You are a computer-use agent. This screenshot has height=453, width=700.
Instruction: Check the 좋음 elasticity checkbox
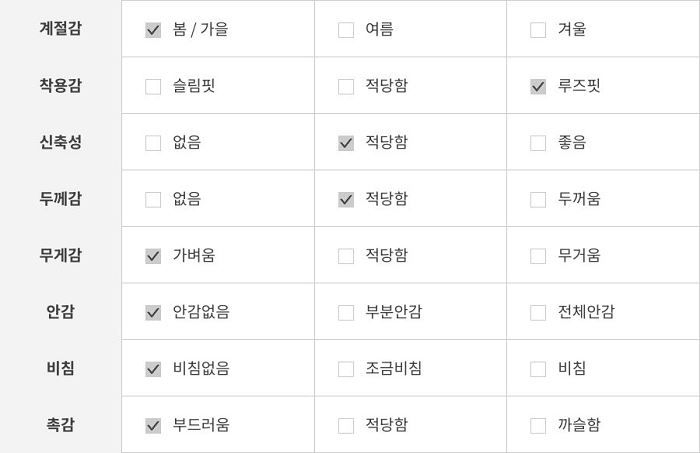(x=538, y=143)
